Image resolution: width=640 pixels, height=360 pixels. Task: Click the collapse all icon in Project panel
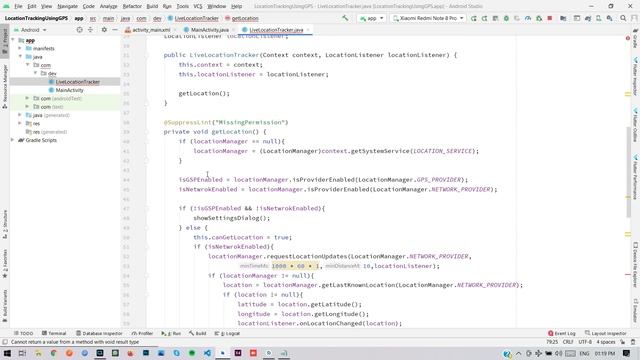click(x=91, y=30)
